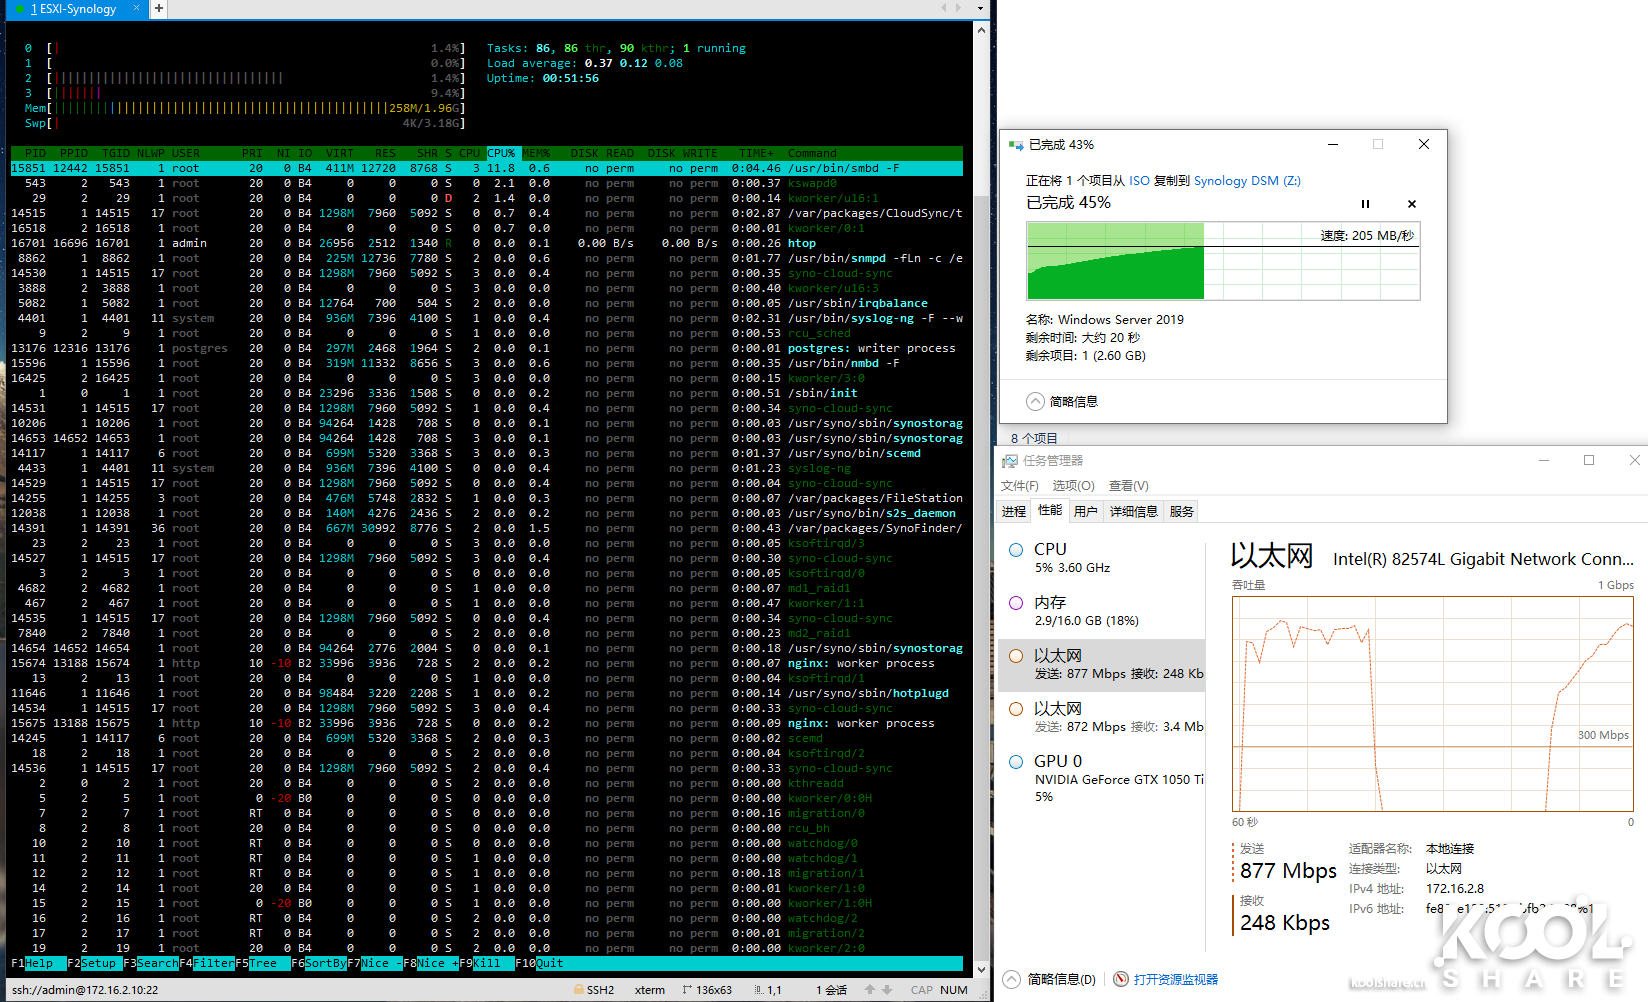Click htop F4 Filter function
The height and width of the screenshot is (1002, 1648).
pyautogui.click(x=207, y=963)
